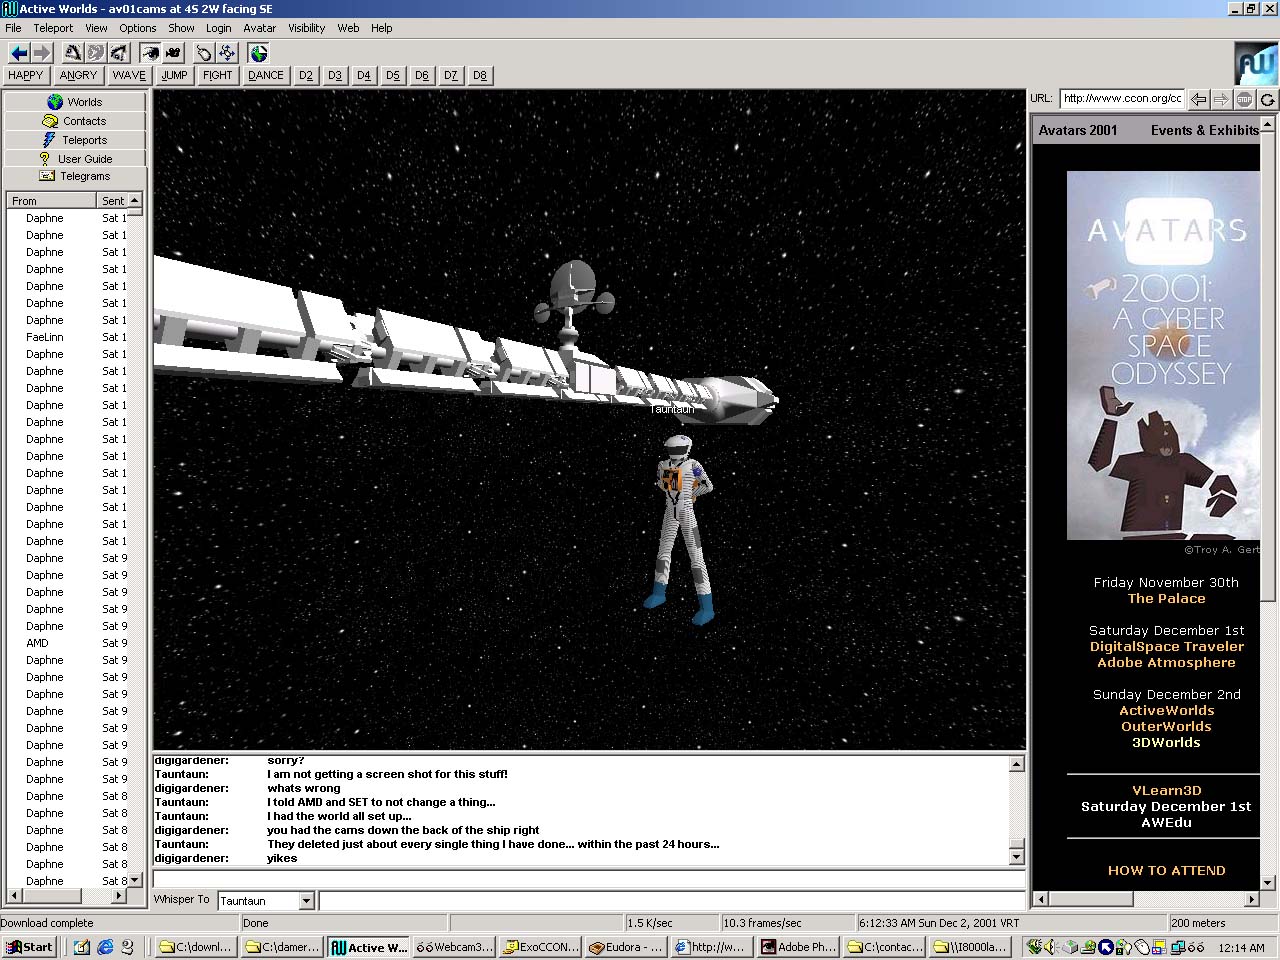Open the Contacts sidebar tab

click(x=75, y=121)
